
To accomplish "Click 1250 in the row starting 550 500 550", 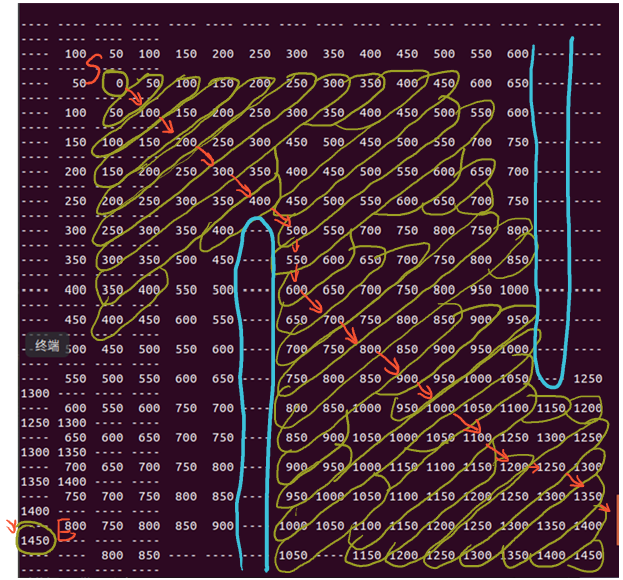I will point(587,378).
